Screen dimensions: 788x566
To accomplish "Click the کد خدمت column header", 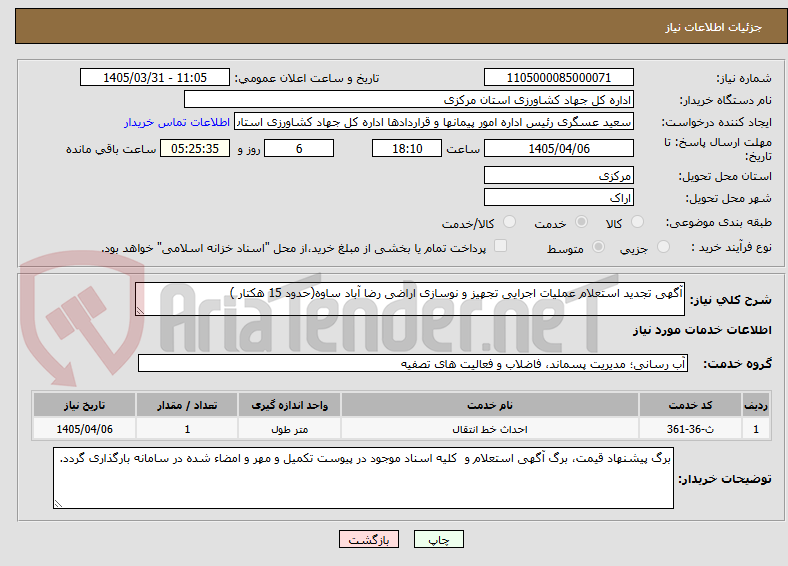I will click(x=691, y=405).
